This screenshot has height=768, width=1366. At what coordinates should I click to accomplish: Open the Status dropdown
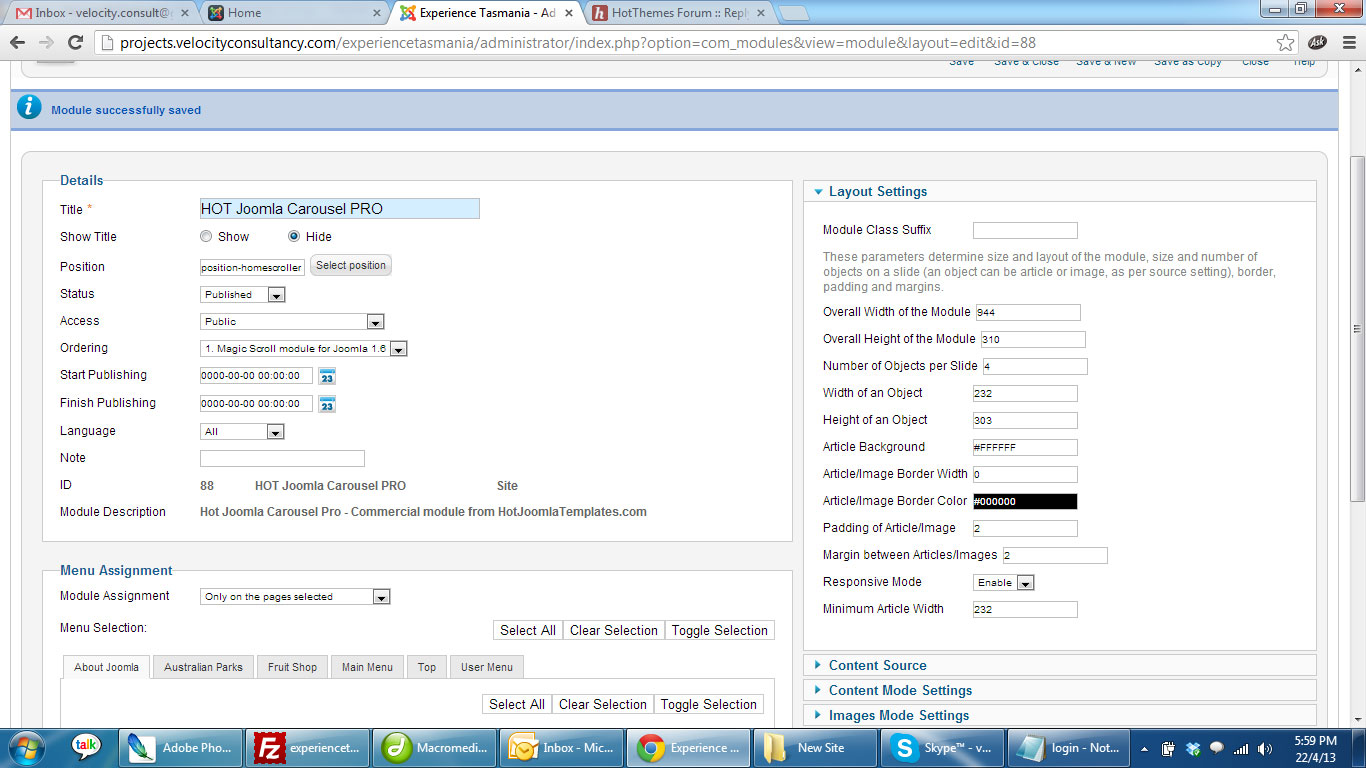(x=243, y=295)
